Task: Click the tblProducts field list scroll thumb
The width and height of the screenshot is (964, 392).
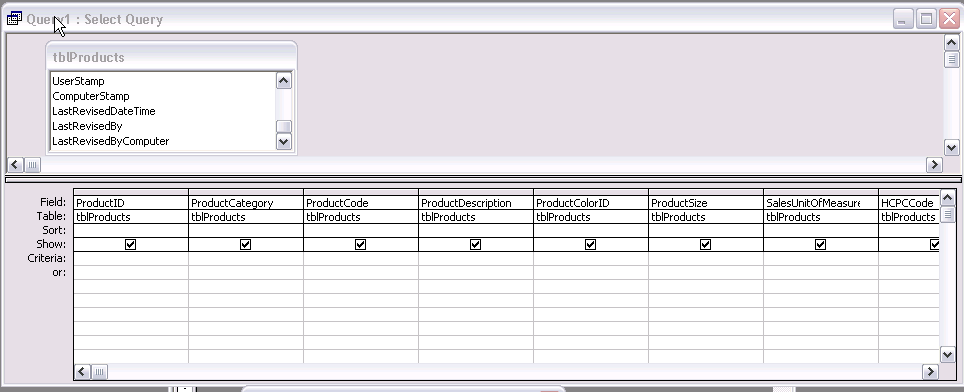Action: [283, 127]
